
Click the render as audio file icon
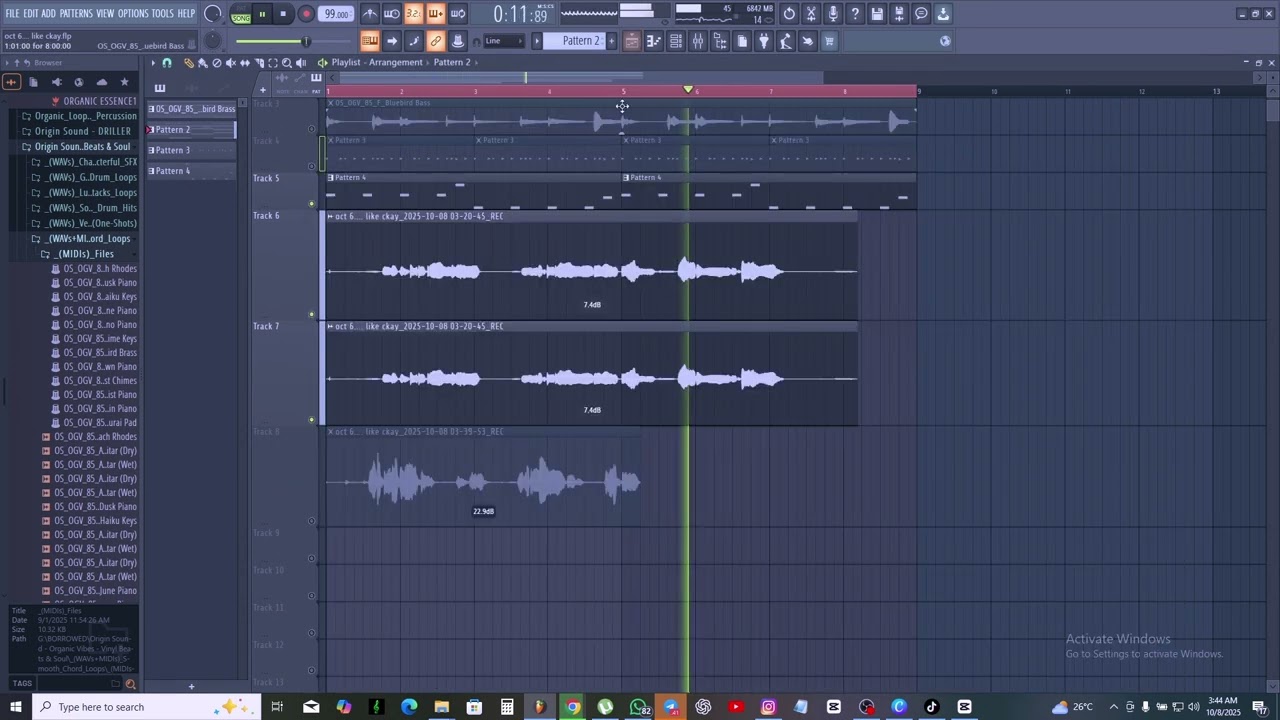900,14
